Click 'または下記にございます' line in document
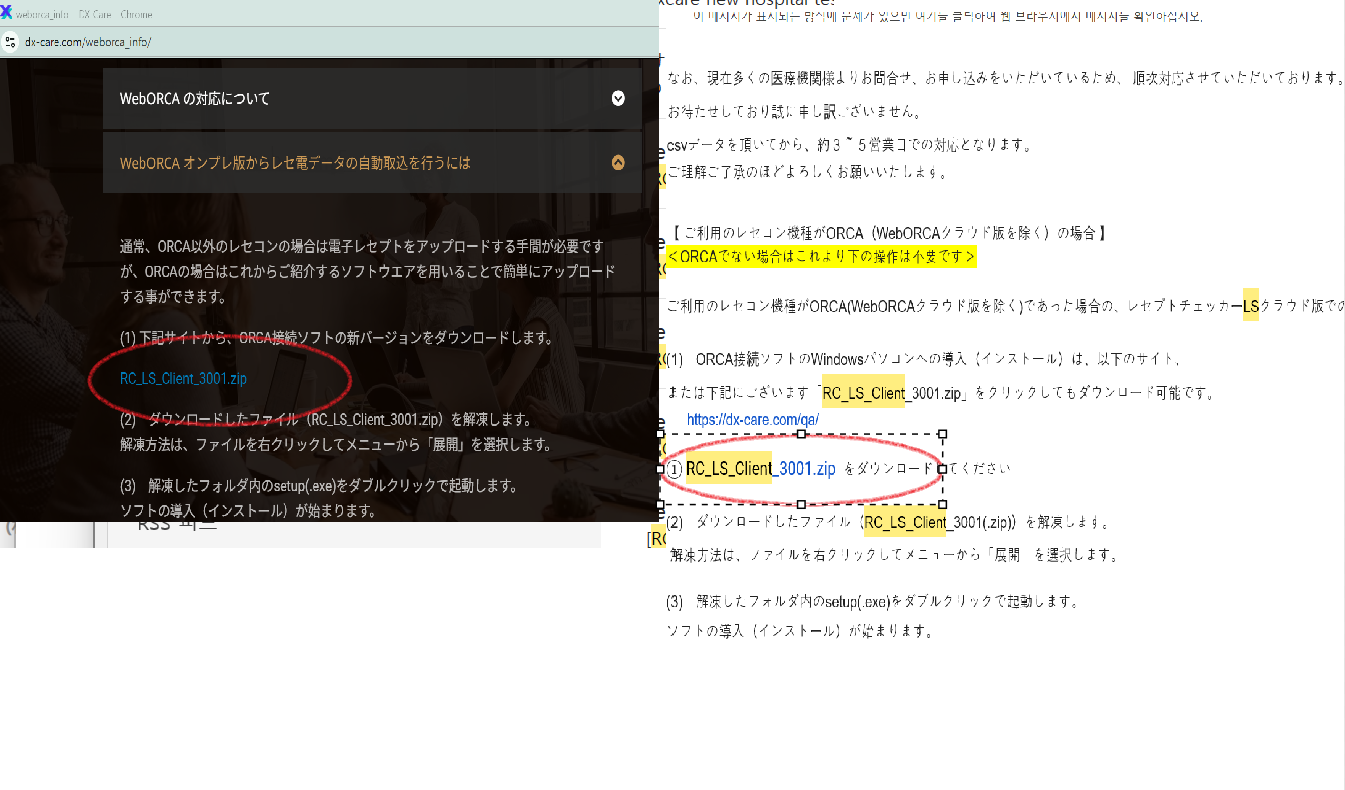The width and height of the screenshot is (1345, 790). [x=942, y=393]
